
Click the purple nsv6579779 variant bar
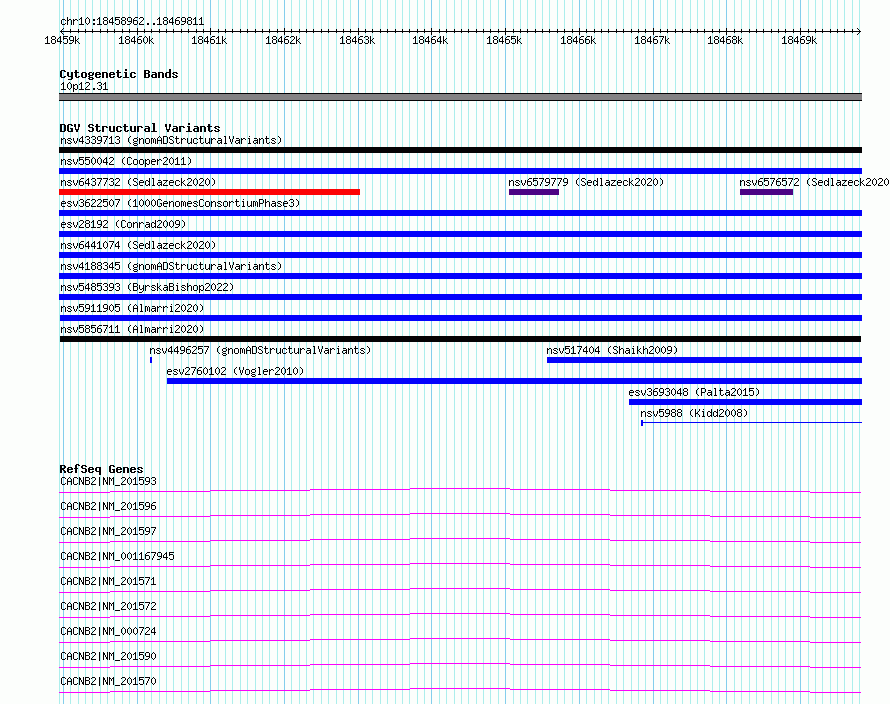pos(534,192)
